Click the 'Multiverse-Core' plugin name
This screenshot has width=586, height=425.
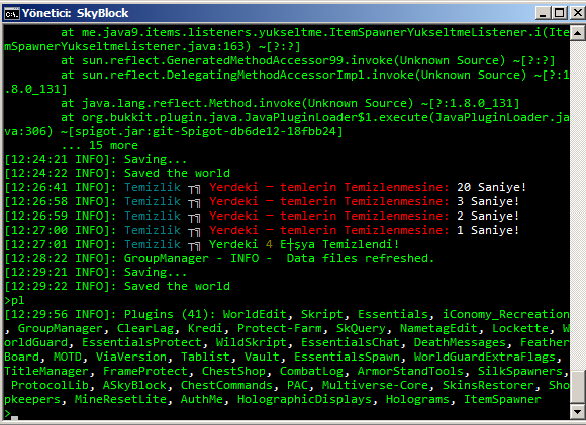tap(375, 385)
